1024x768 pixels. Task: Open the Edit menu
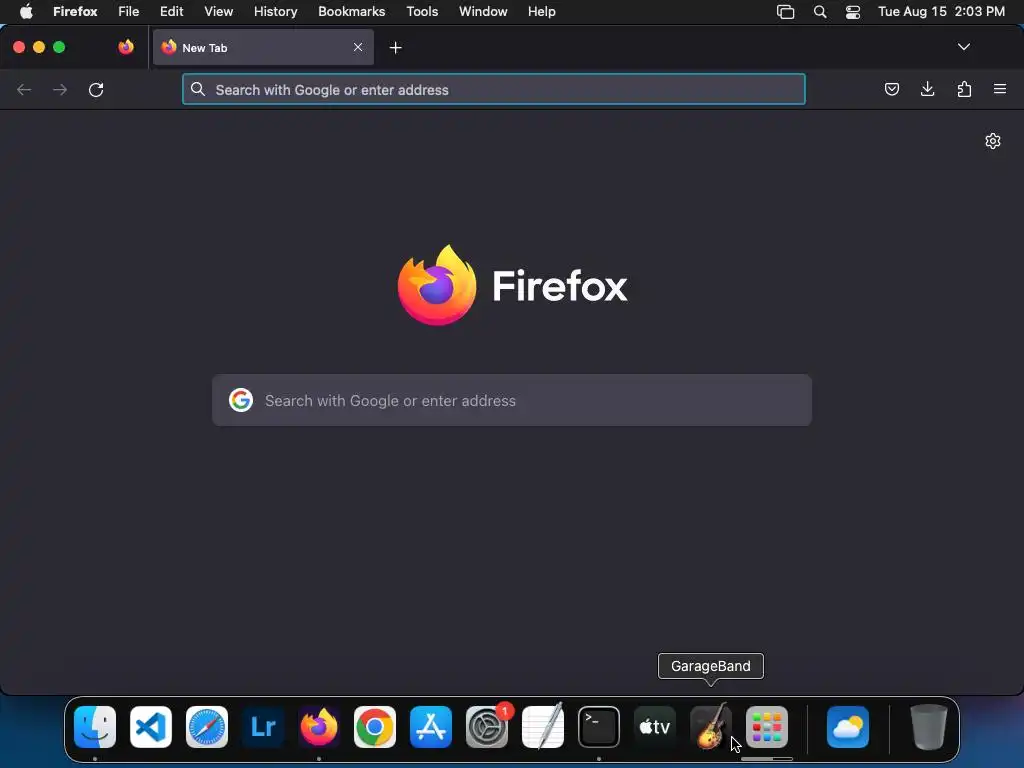point(171,12)
